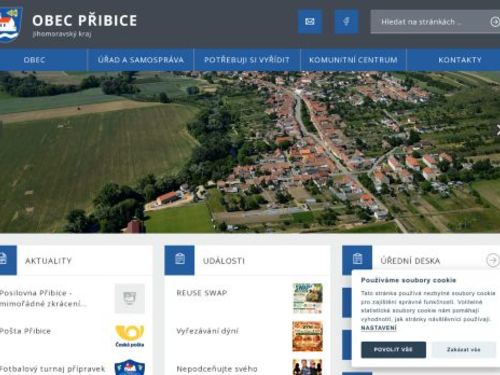
Task: Allow all cookies with POVOLIT VŠE
Action: (x=393, y=350)
